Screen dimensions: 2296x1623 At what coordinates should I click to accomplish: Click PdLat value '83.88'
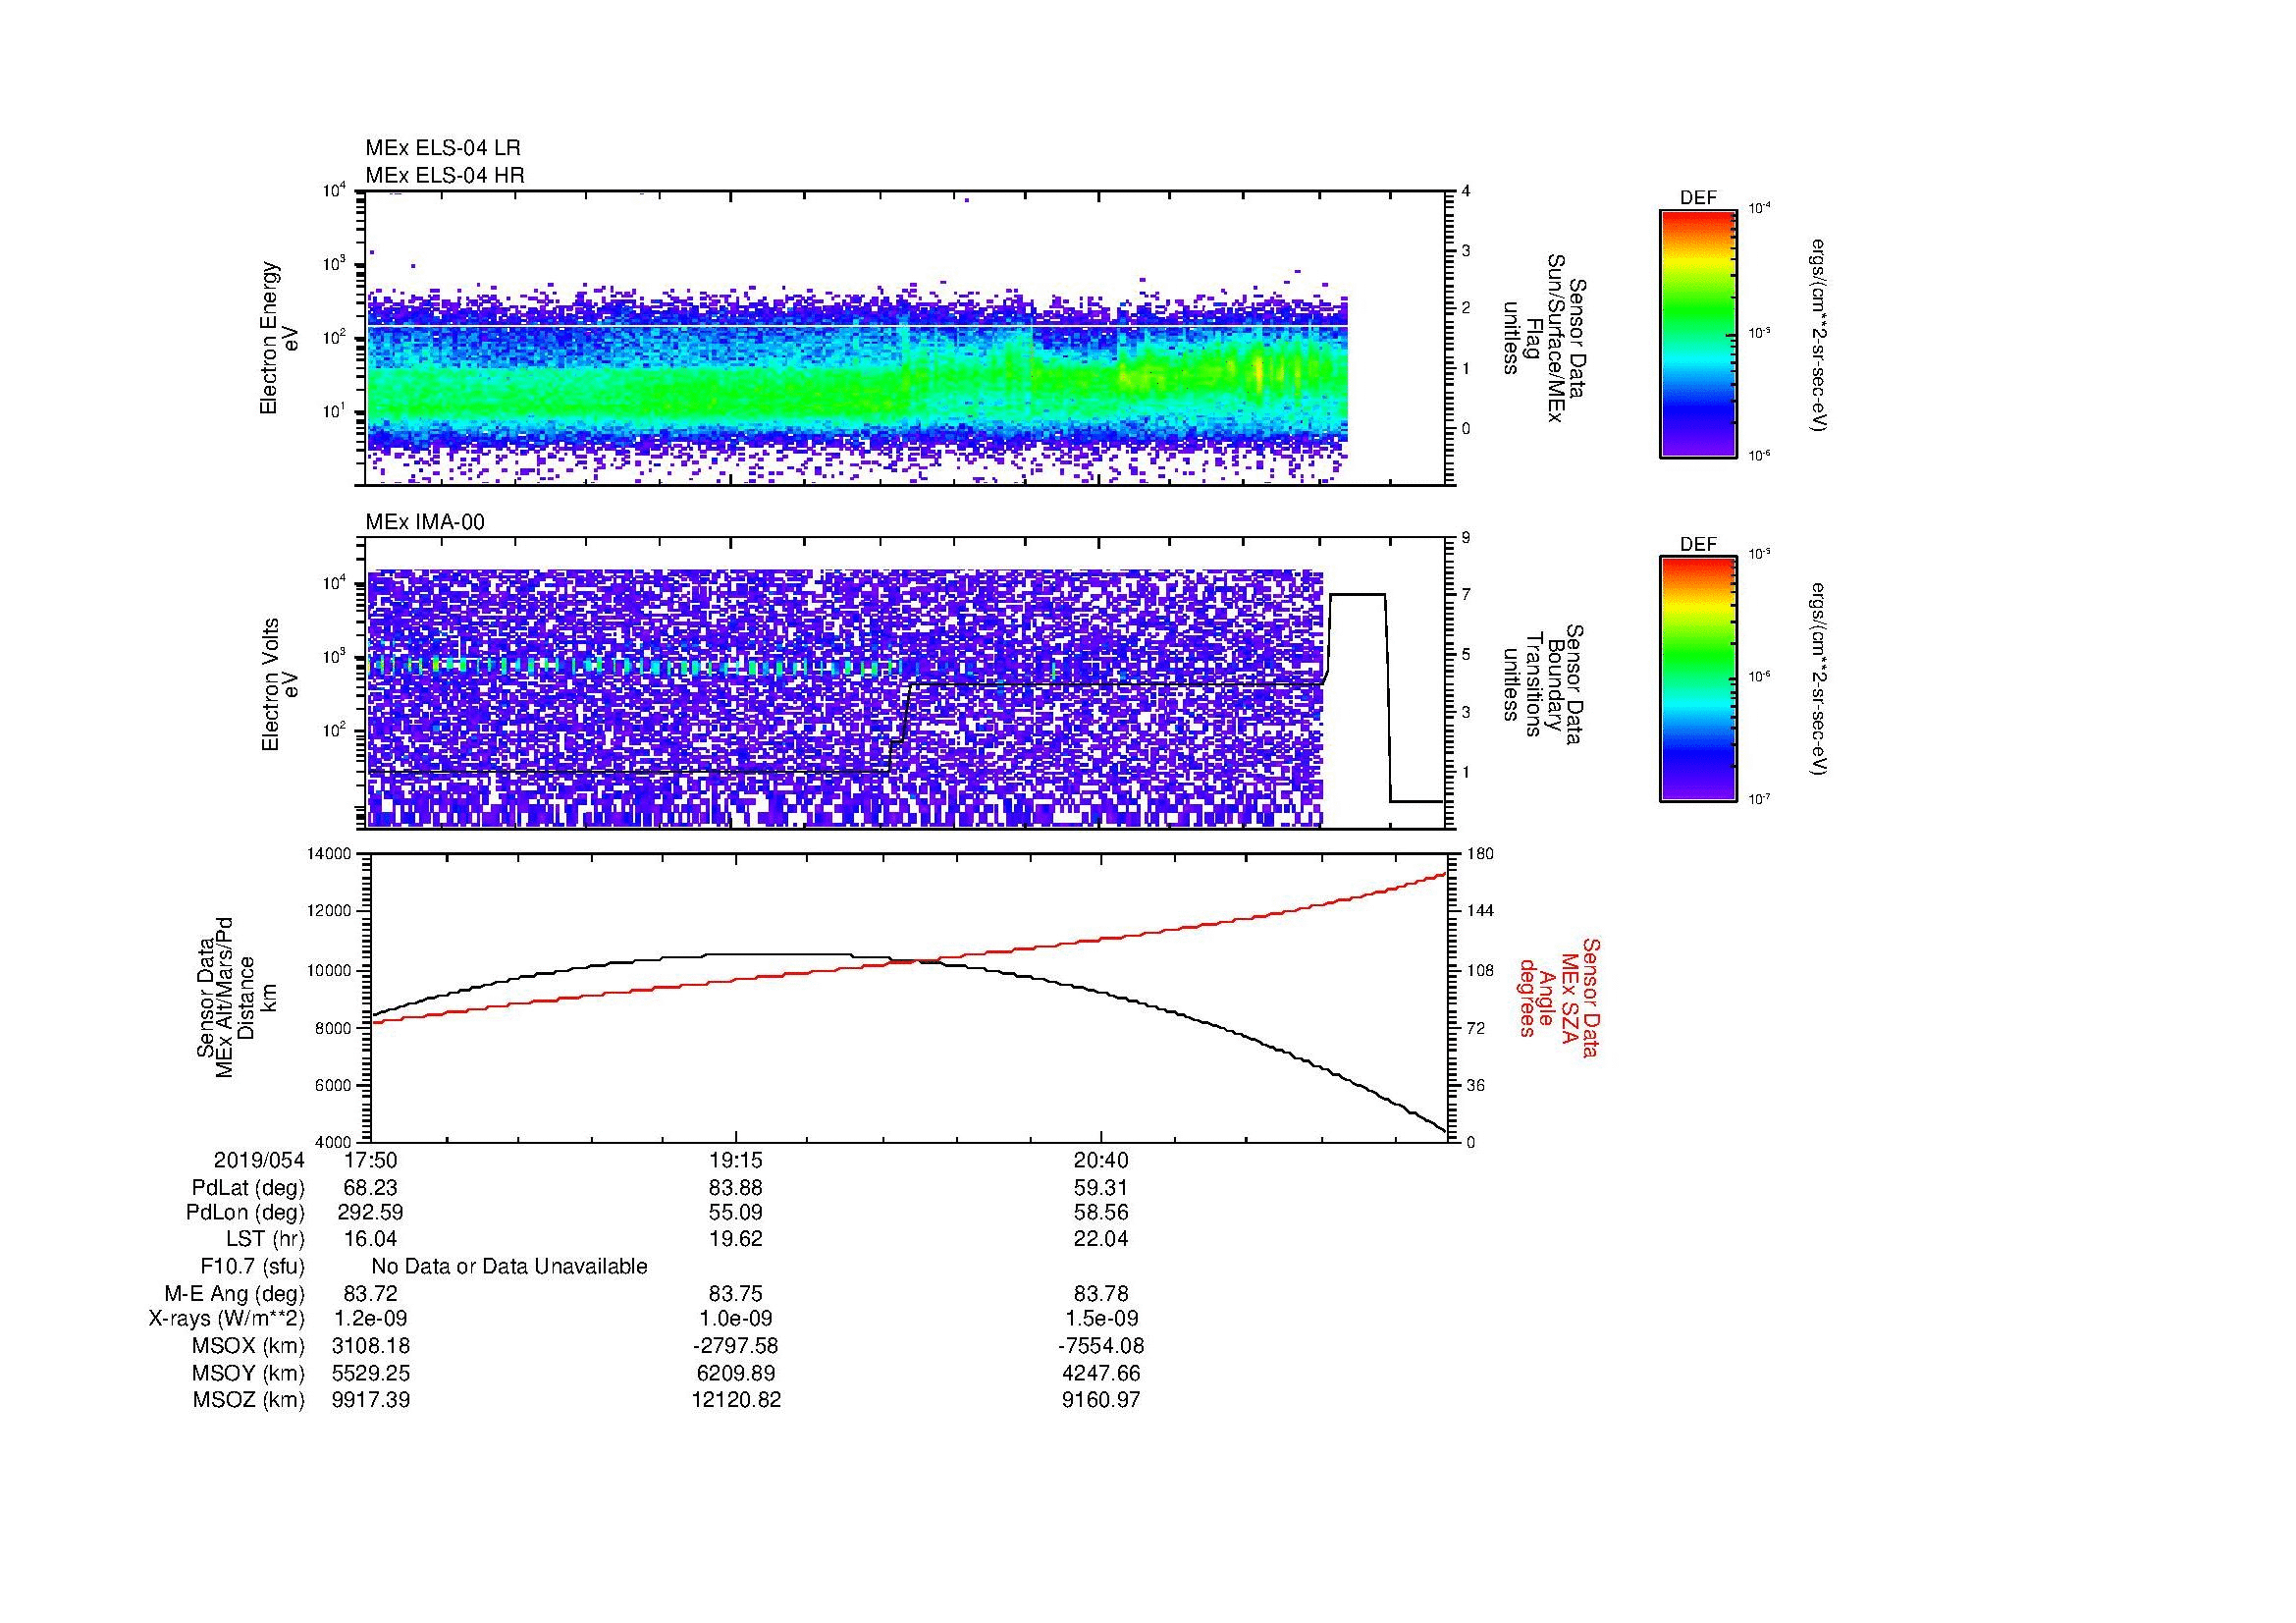point(736,1188)
